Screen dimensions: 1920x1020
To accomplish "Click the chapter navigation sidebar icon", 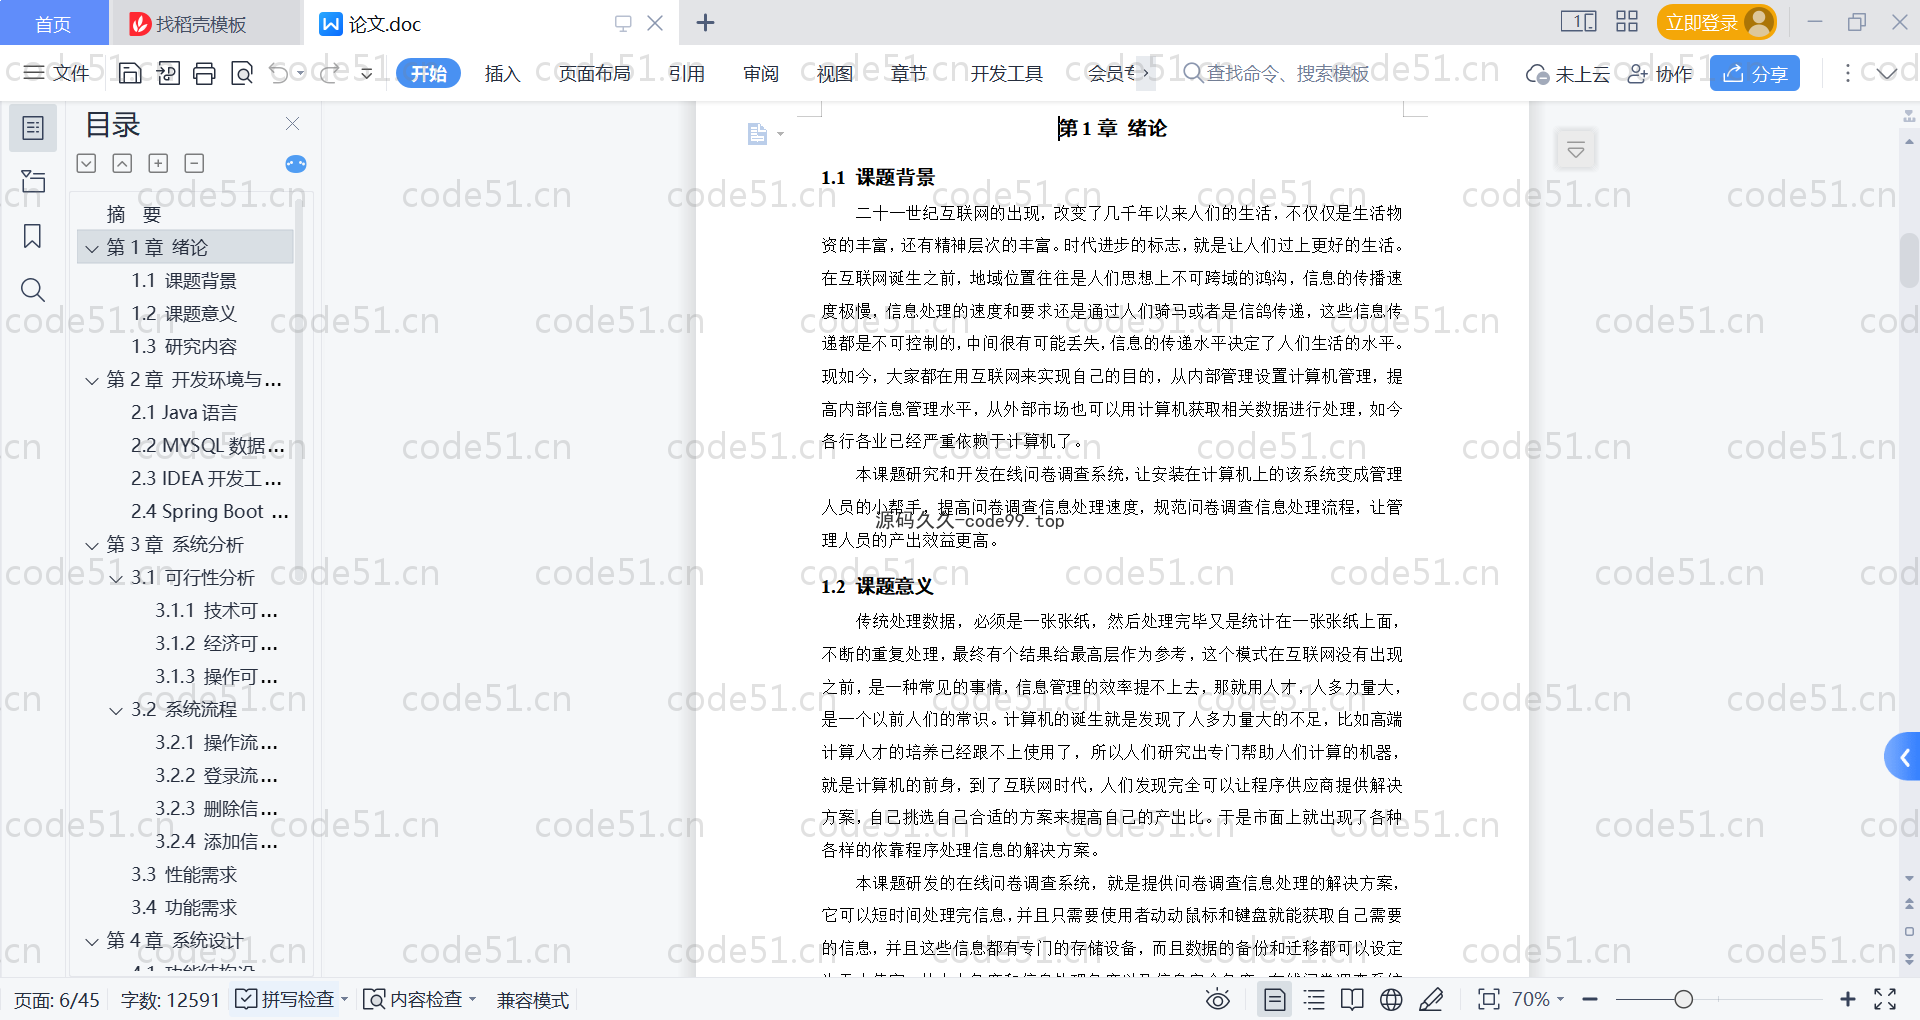I will coord(33,181).
